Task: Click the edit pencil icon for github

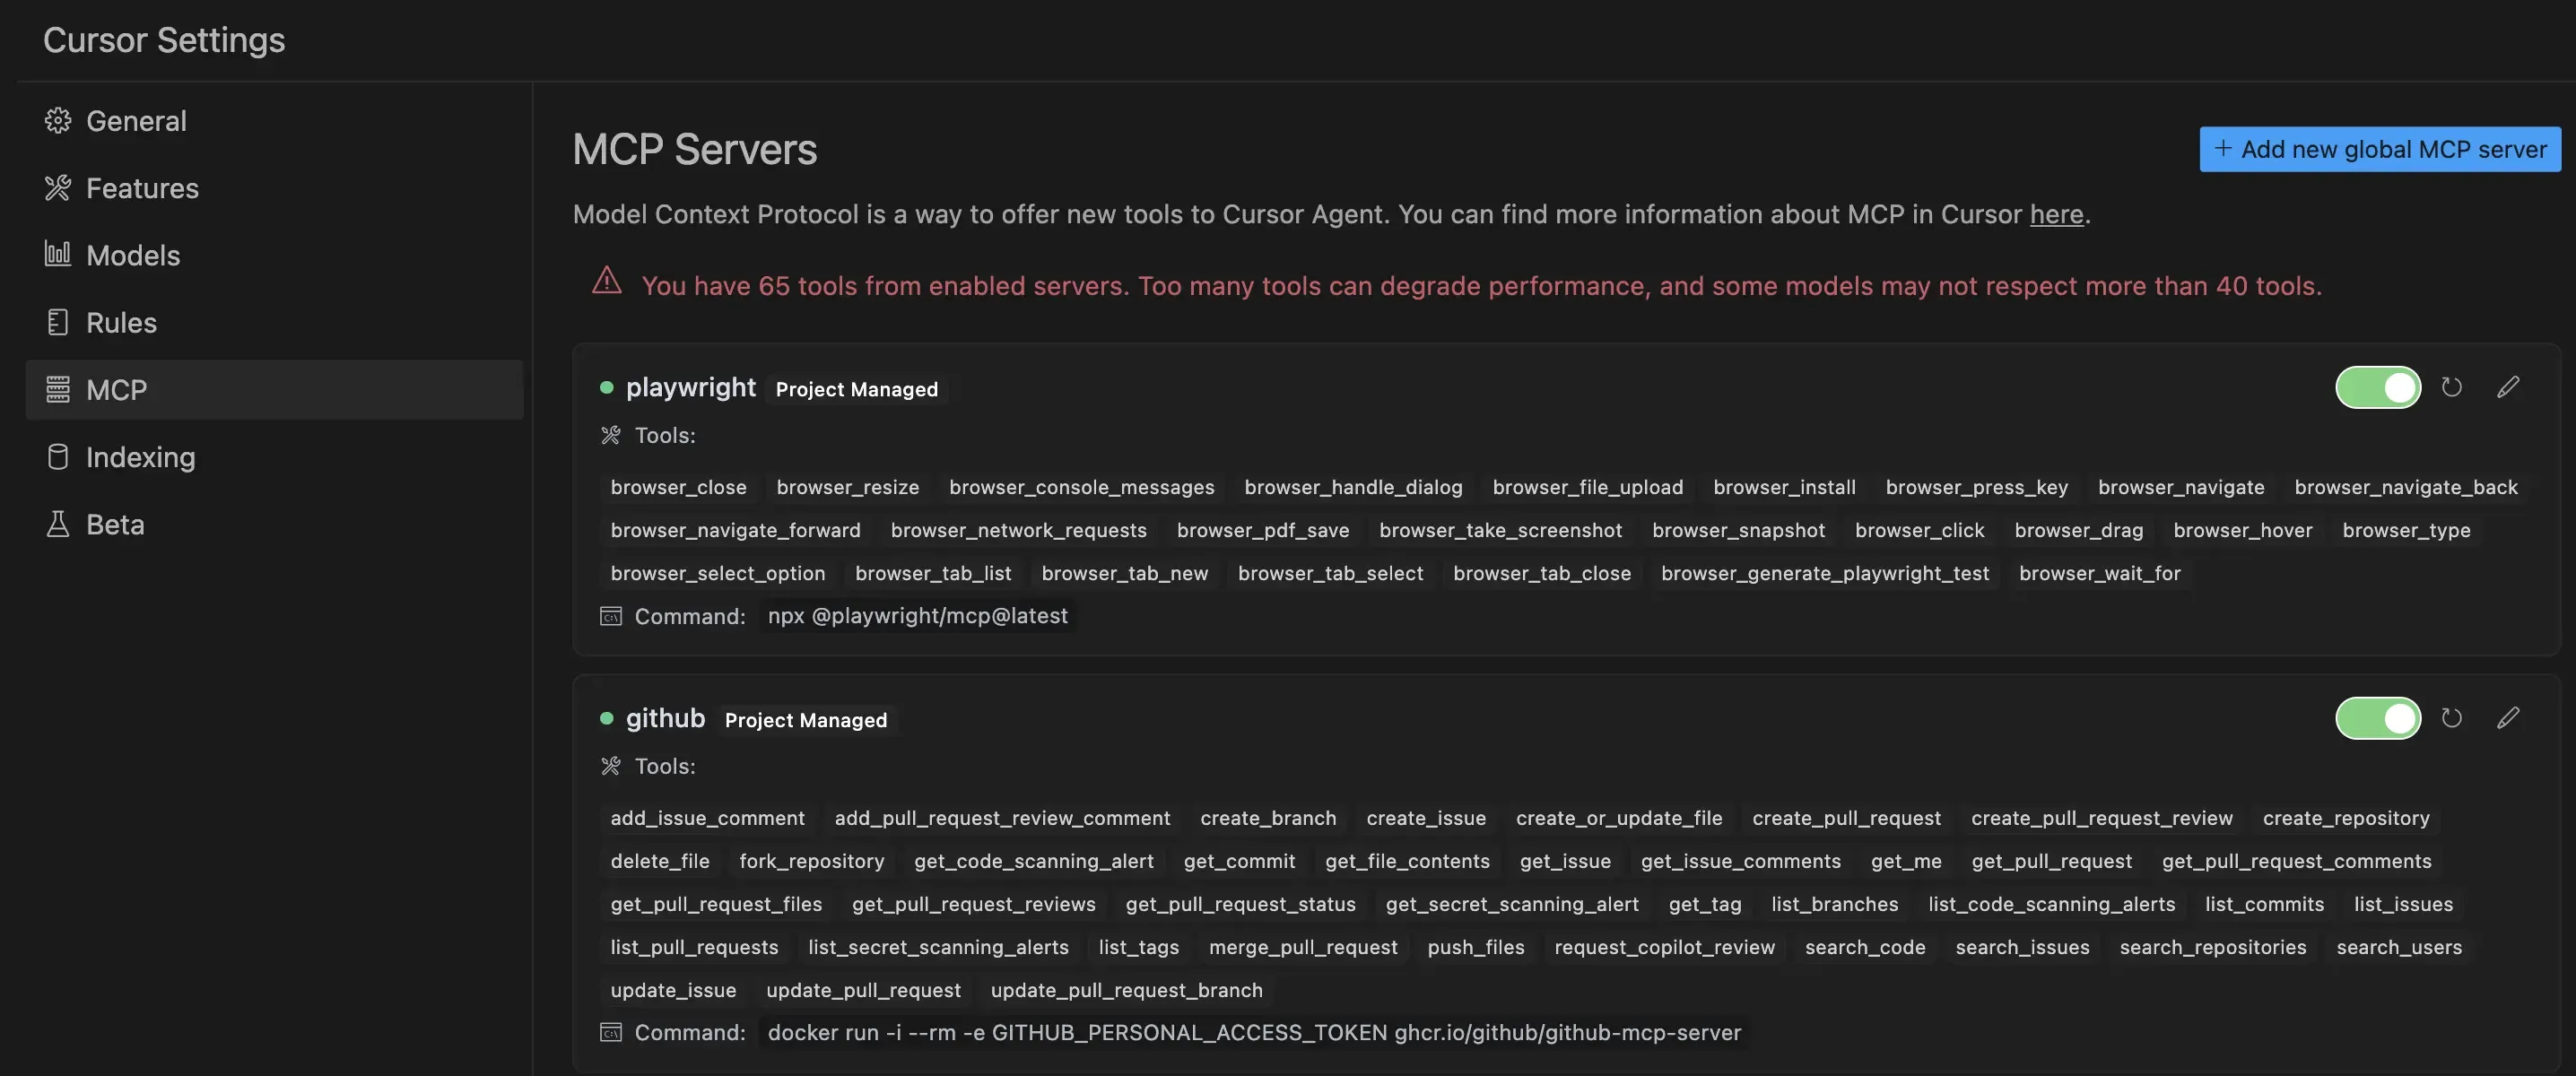Action: pos(2507,718)
